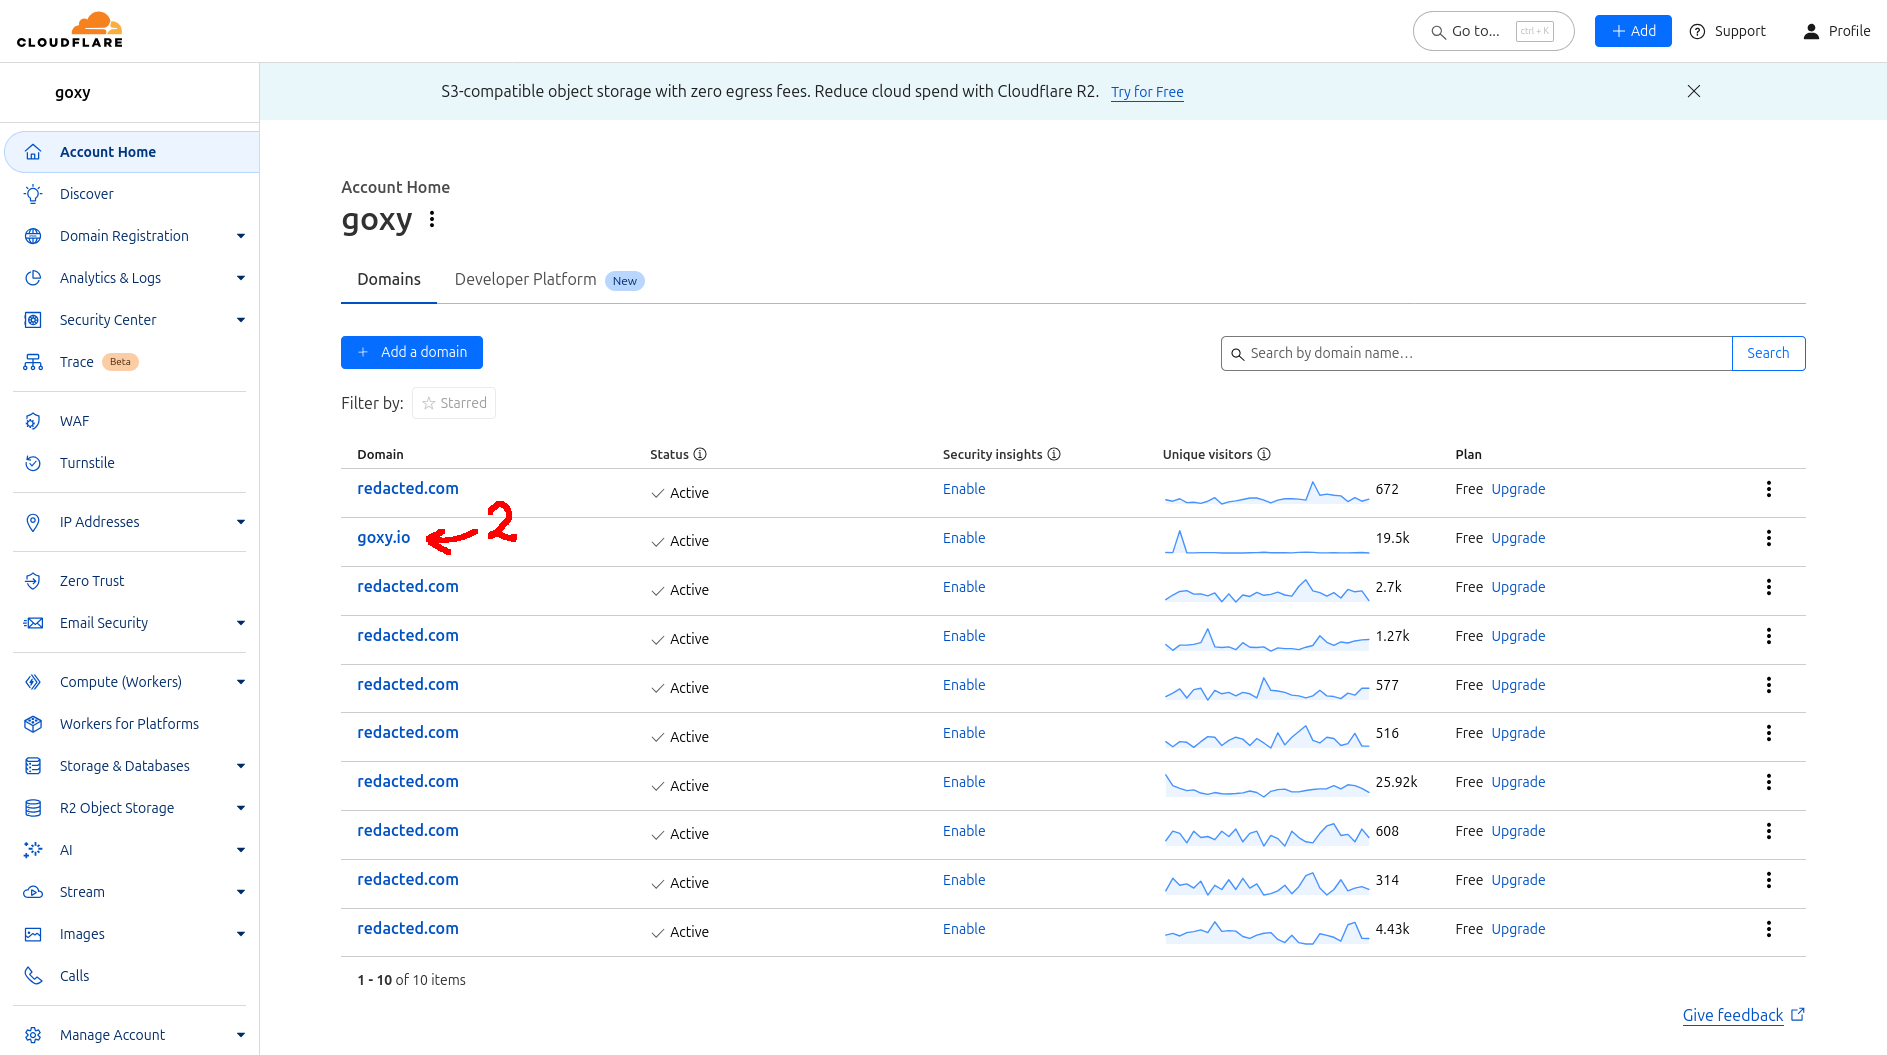Open the Calls section
The image size is (1887, 1055).
73,975
